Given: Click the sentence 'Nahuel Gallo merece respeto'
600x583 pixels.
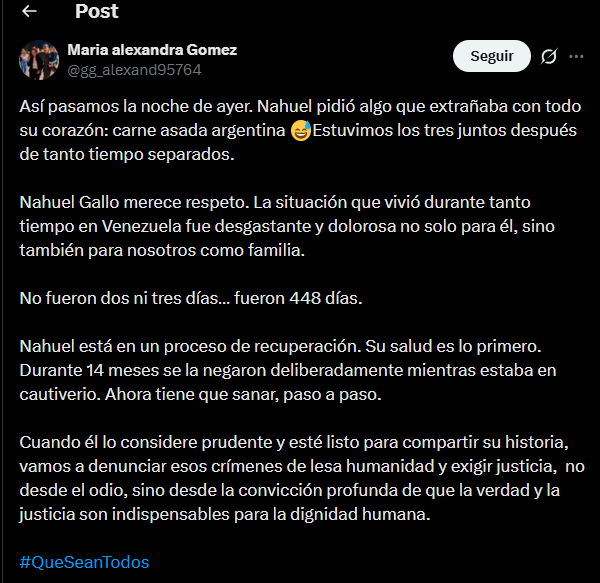Looking at the screenshot, I should pyautogui.click(x=134, y=202).
